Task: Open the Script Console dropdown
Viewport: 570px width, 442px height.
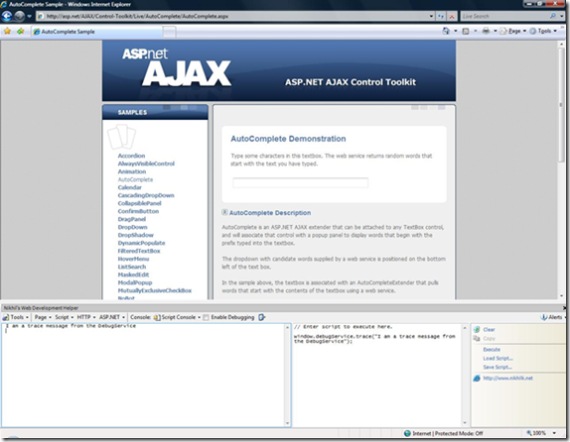Action: [x=177, y=317]
